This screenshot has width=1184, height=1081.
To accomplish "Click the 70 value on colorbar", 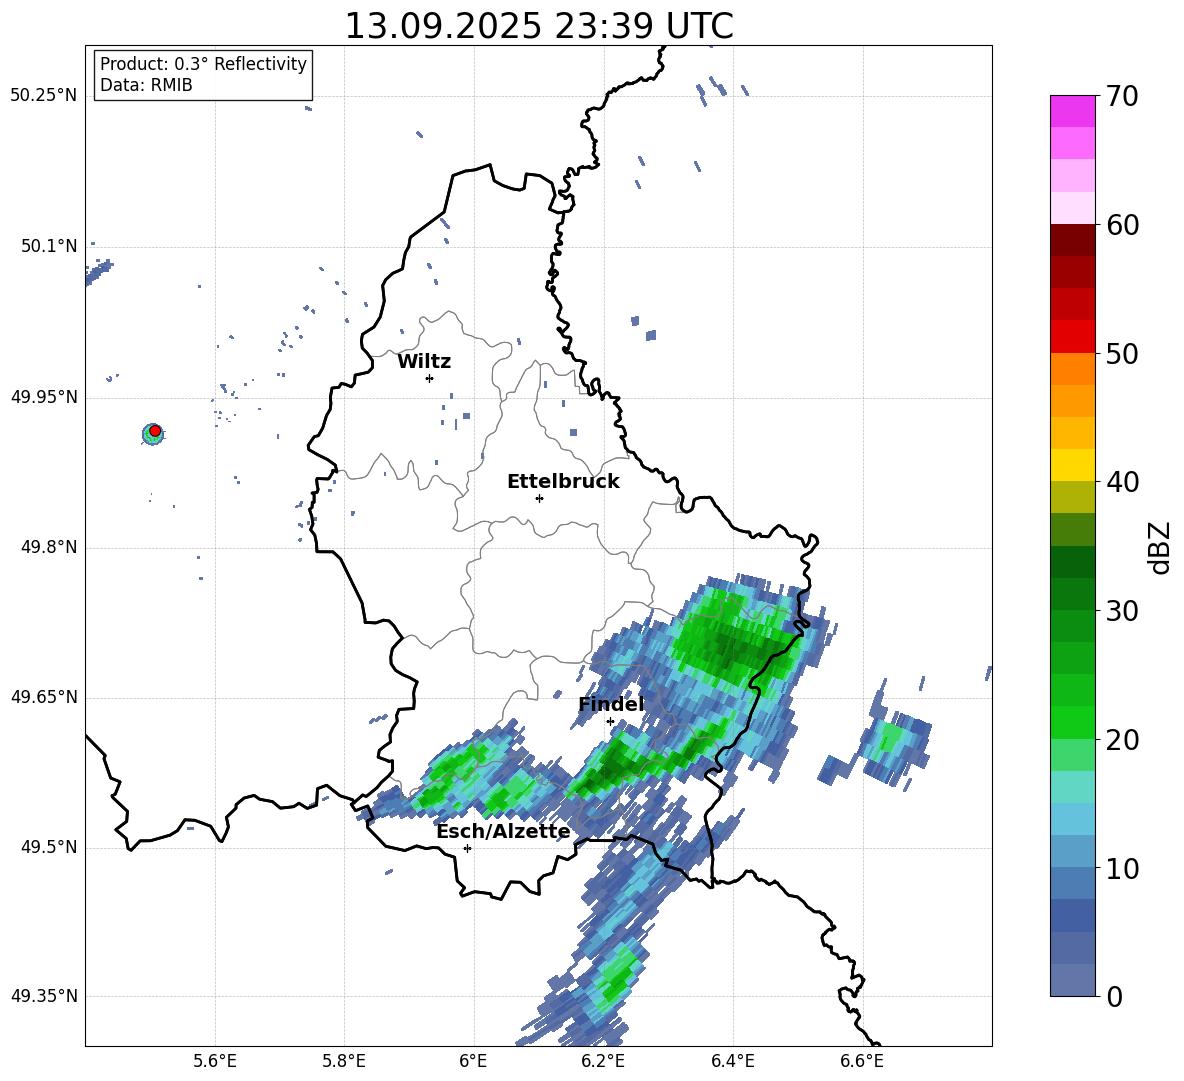I will (x=1122, y=96).
